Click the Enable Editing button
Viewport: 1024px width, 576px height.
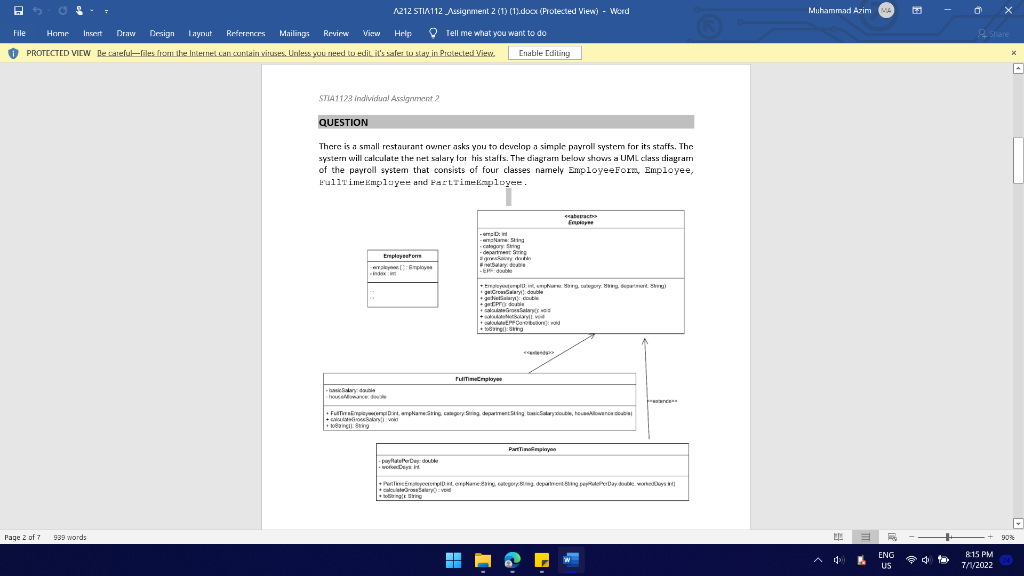coord(544,53)
